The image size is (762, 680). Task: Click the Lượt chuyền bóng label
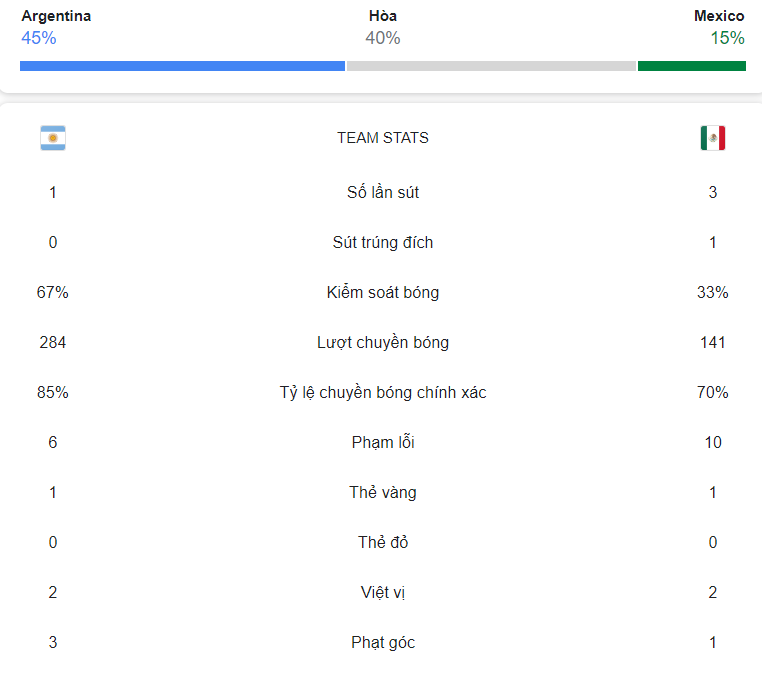(x=383, y=343)
